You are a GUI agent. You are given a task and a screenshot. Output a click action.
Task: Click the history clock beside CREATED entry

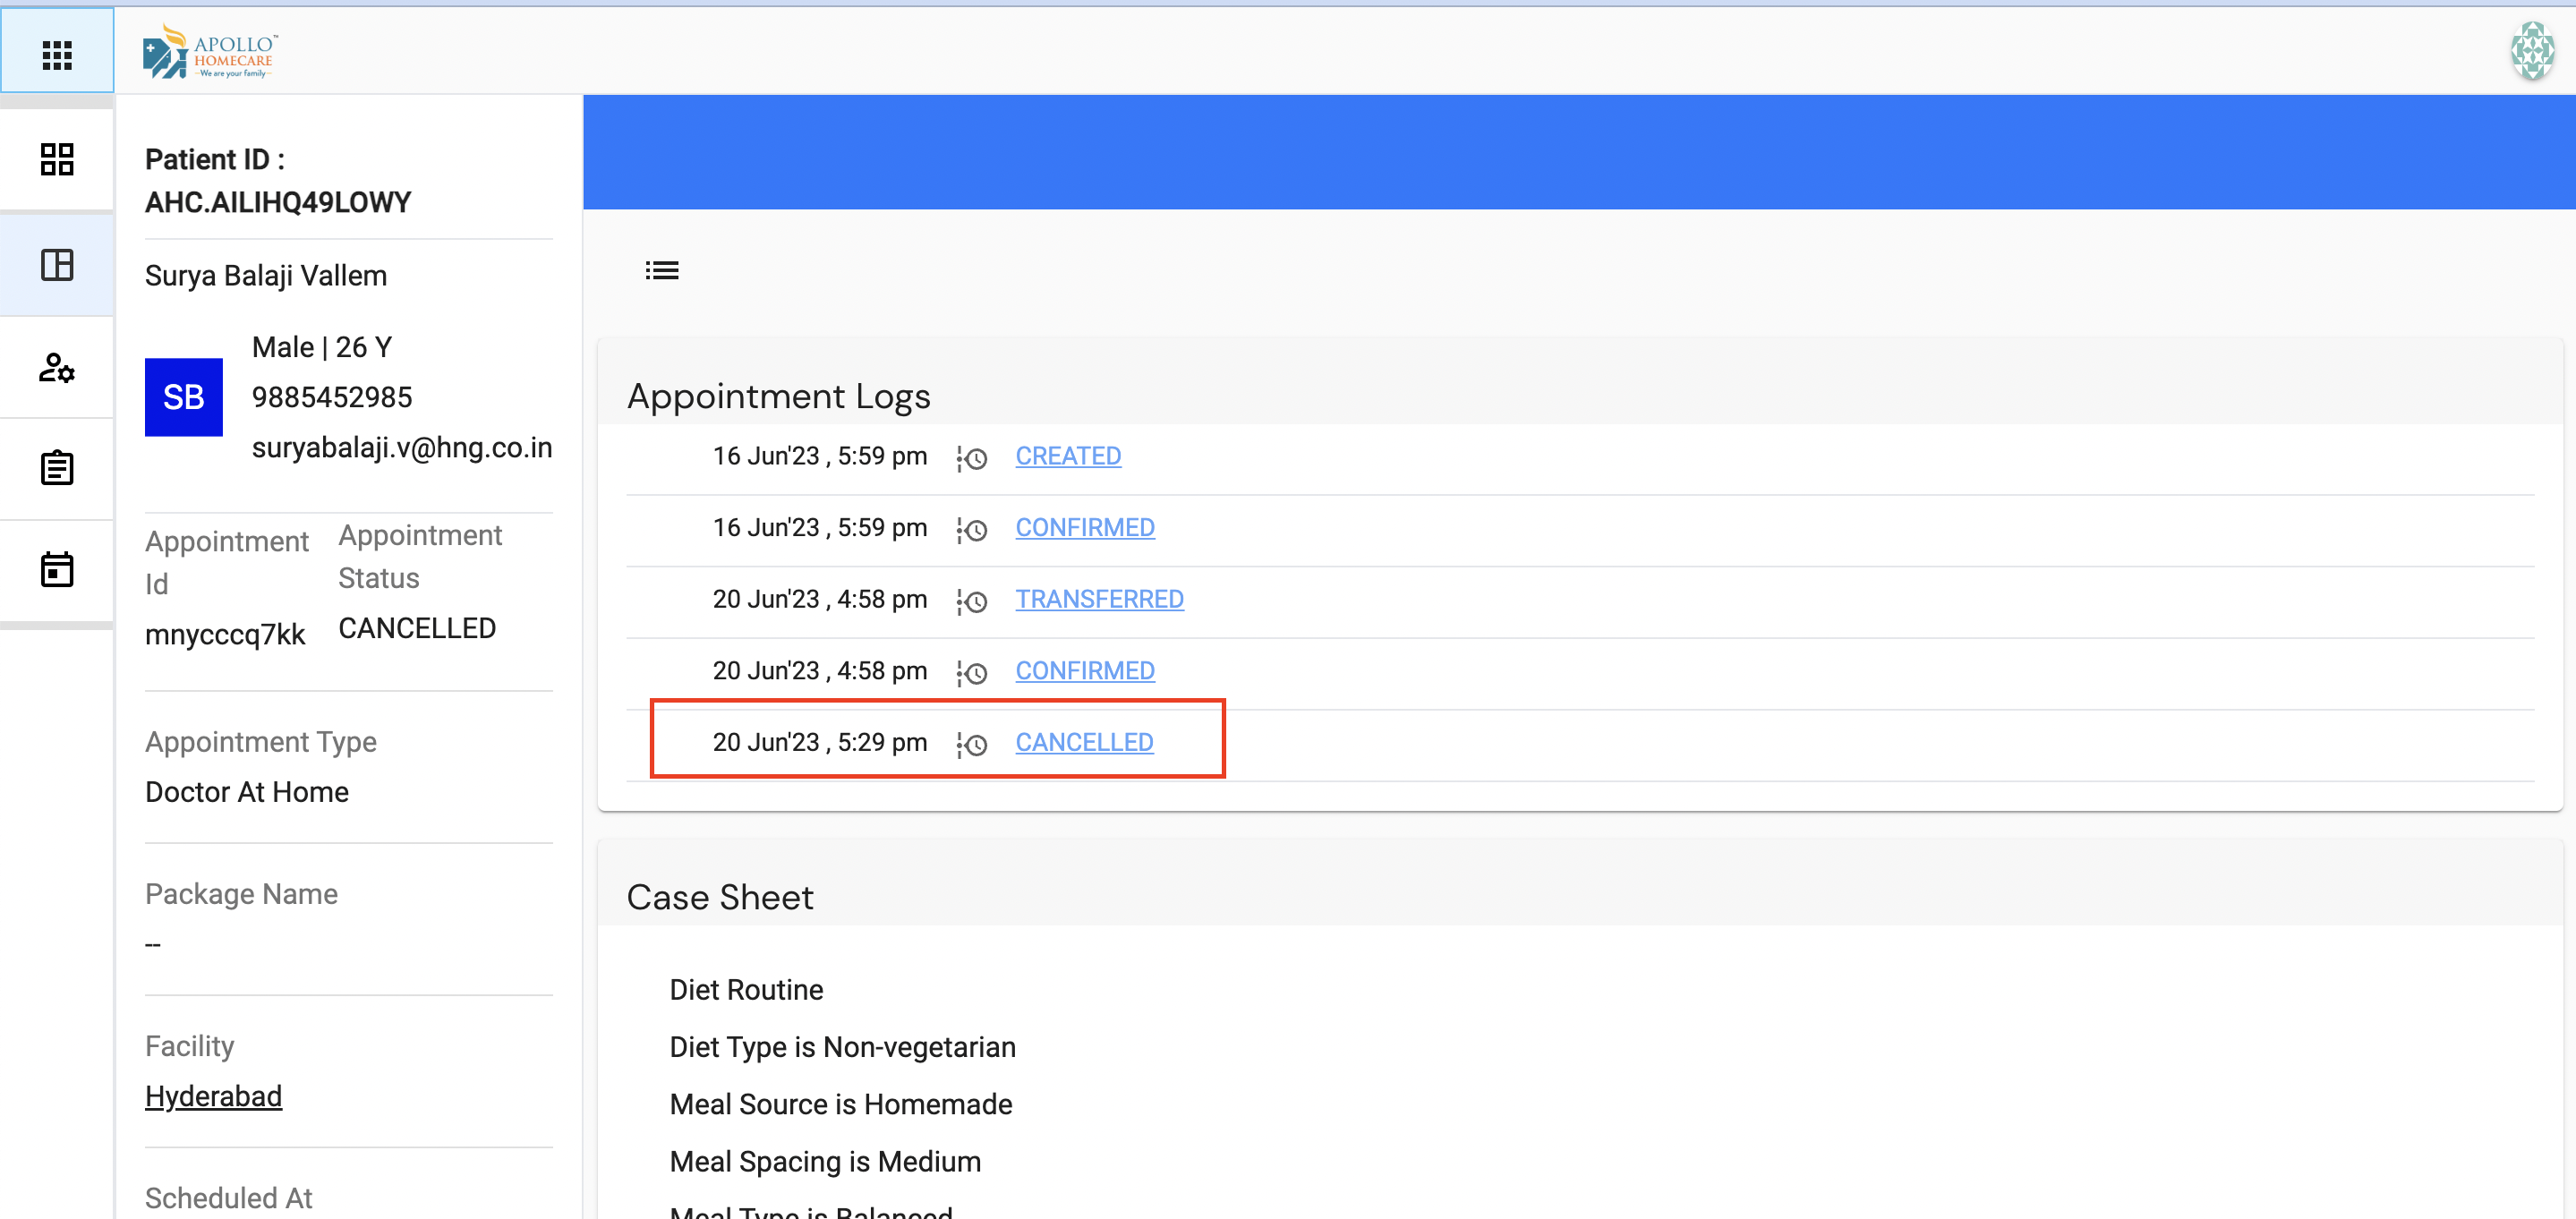coord(973,459)
